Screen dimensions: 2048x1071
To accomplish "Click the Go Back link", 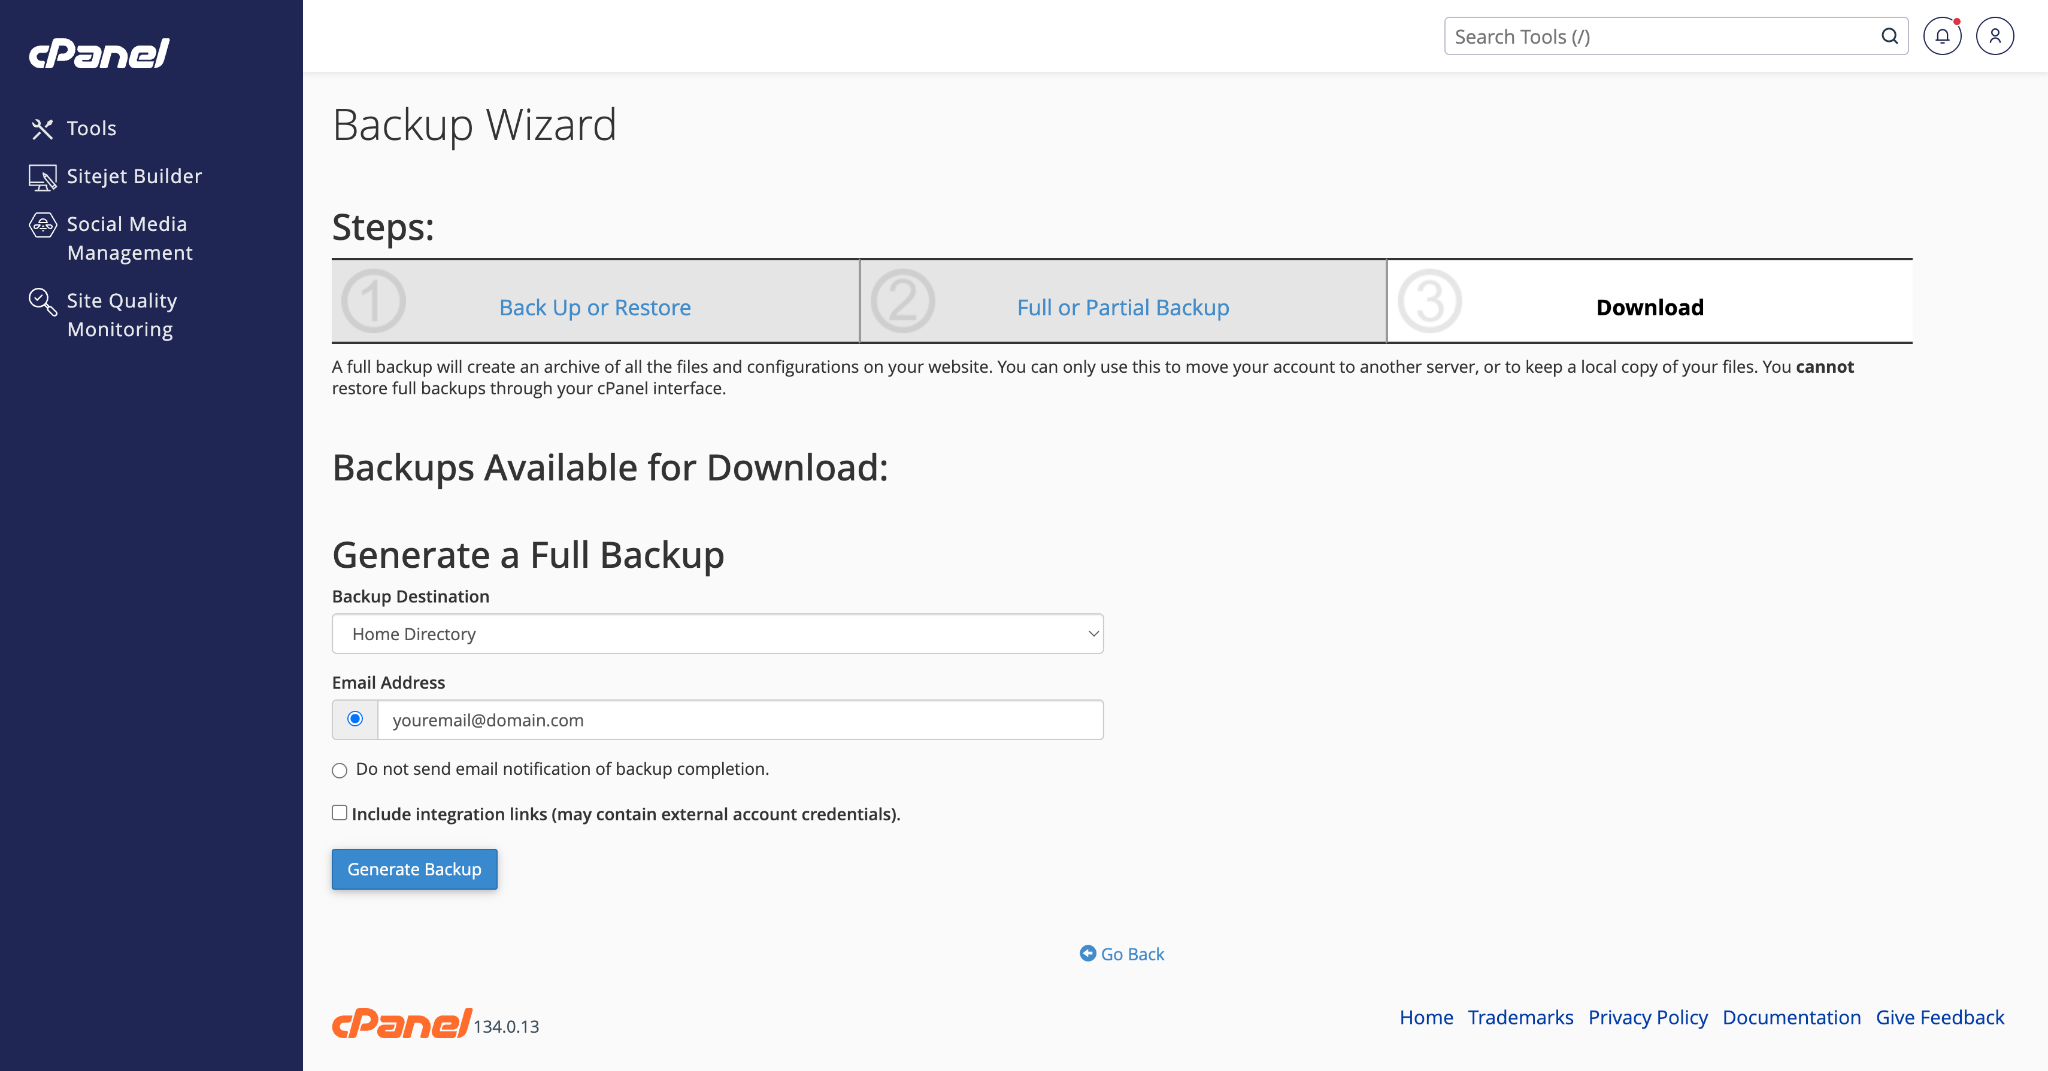I will (x=1131, y=954).
